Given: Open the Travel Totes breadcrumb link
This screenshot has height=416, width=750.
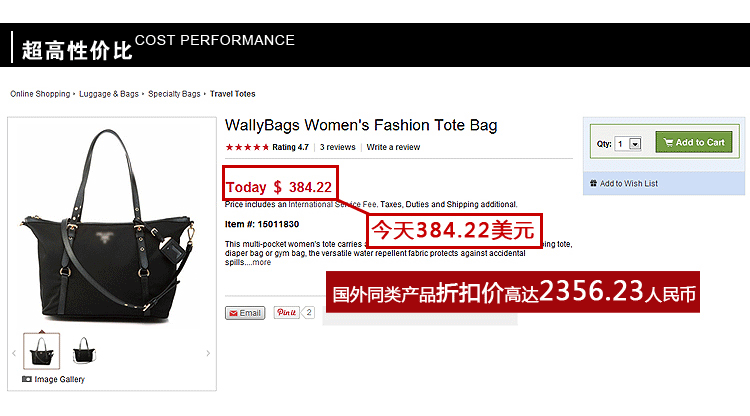Looking at the screenshot, I should coord(232,94).
